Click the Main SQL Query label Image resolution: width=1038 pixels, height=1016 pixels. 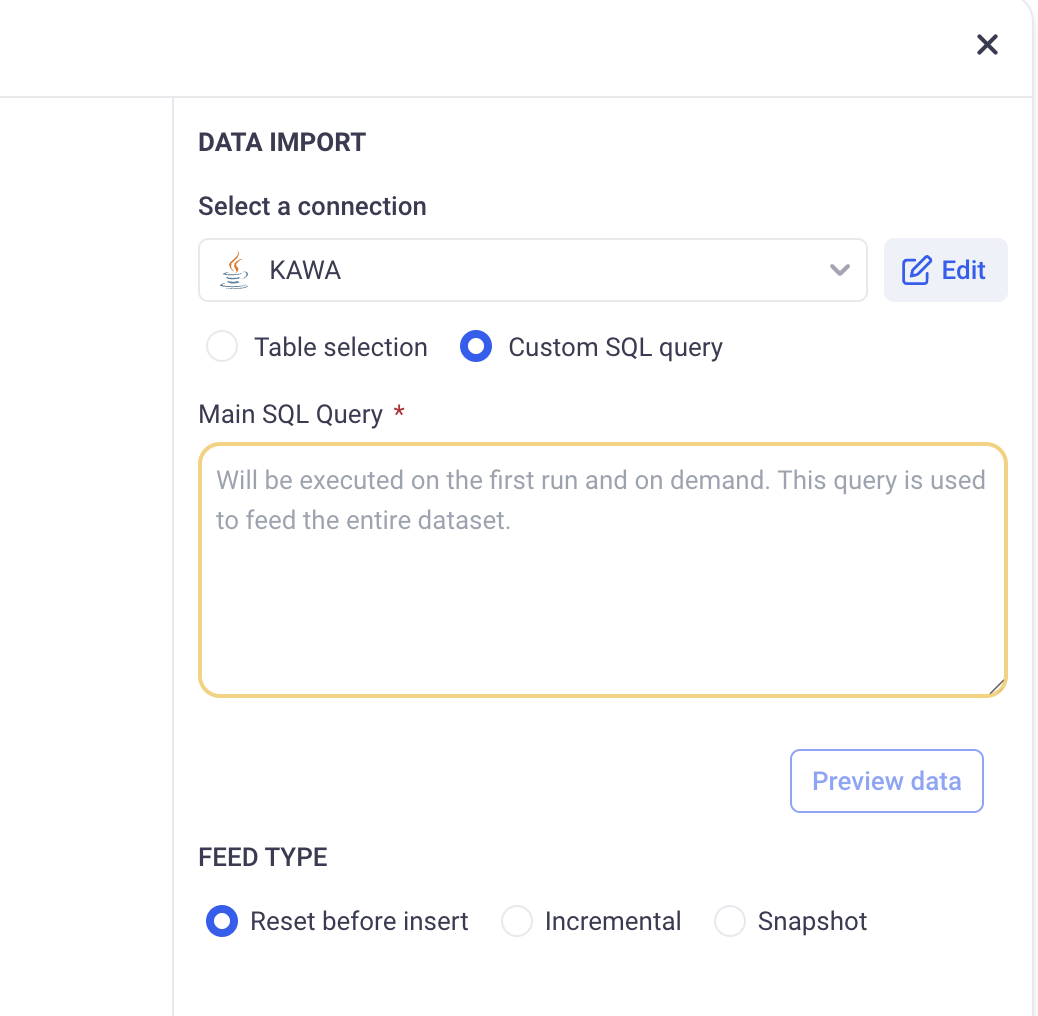pyautogui.click(x=290, y=414)
